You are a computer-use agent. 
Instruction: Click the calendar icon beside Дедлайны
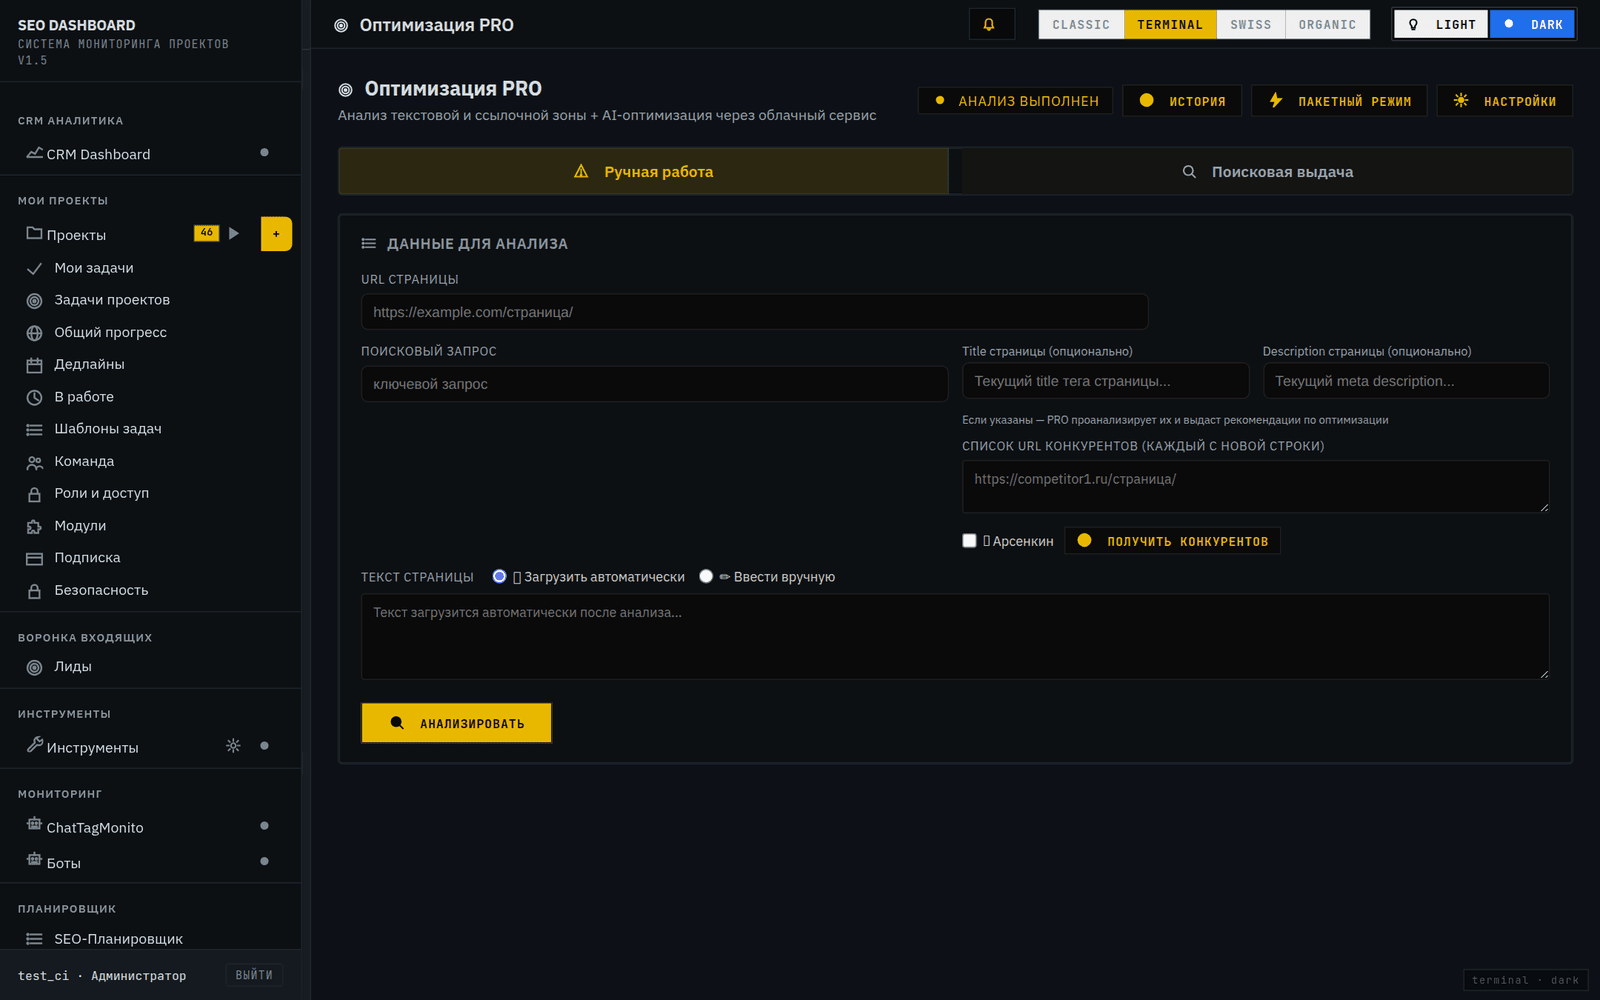point(34,365)
